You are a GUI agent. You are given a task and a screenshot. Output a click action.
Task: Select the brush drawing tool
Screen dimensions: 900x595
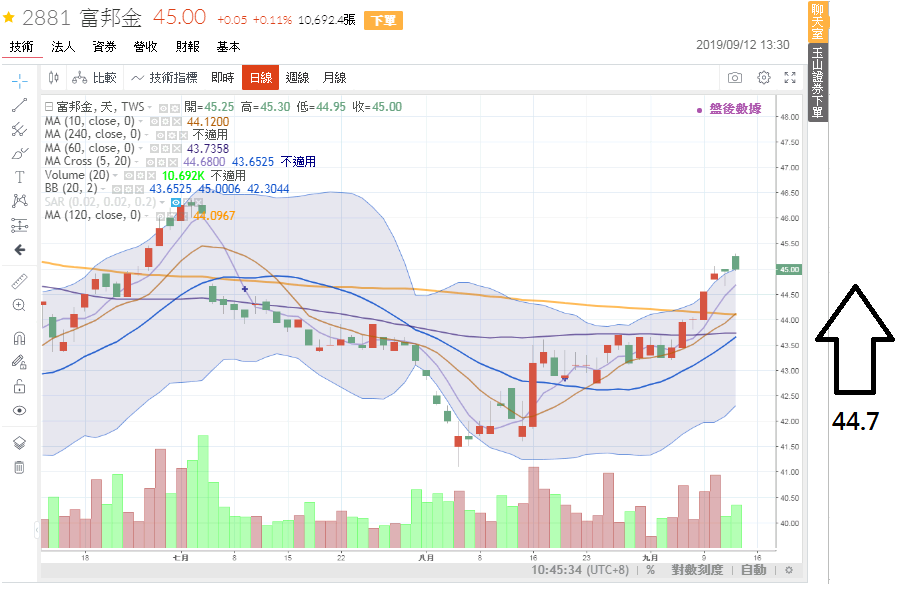(x=20, y=153)
